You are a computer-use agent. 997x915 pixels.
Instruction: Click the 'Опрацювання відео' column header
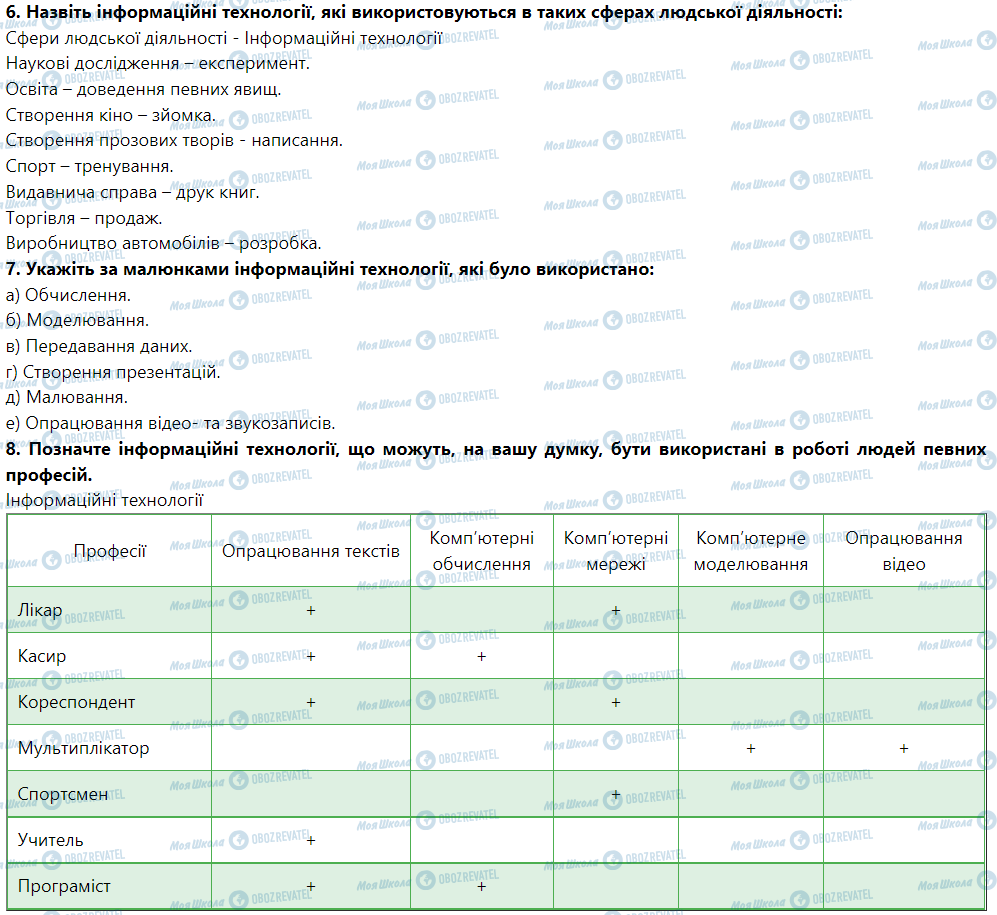pyautogui.click(x=903, y=551)
